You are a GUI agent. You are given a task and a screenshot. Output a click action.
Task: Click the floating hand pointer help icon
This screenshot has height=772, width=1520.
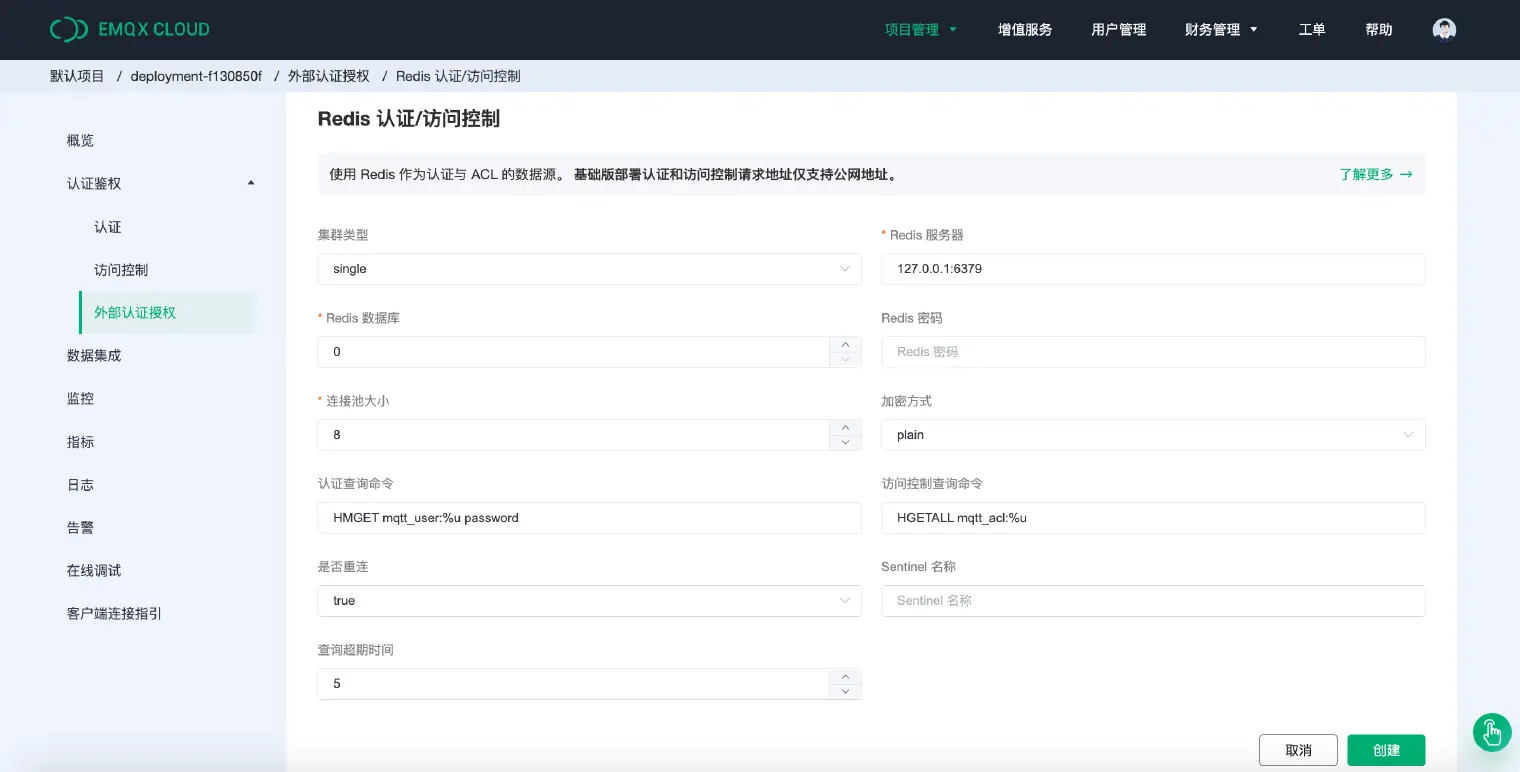point(1492,733)
